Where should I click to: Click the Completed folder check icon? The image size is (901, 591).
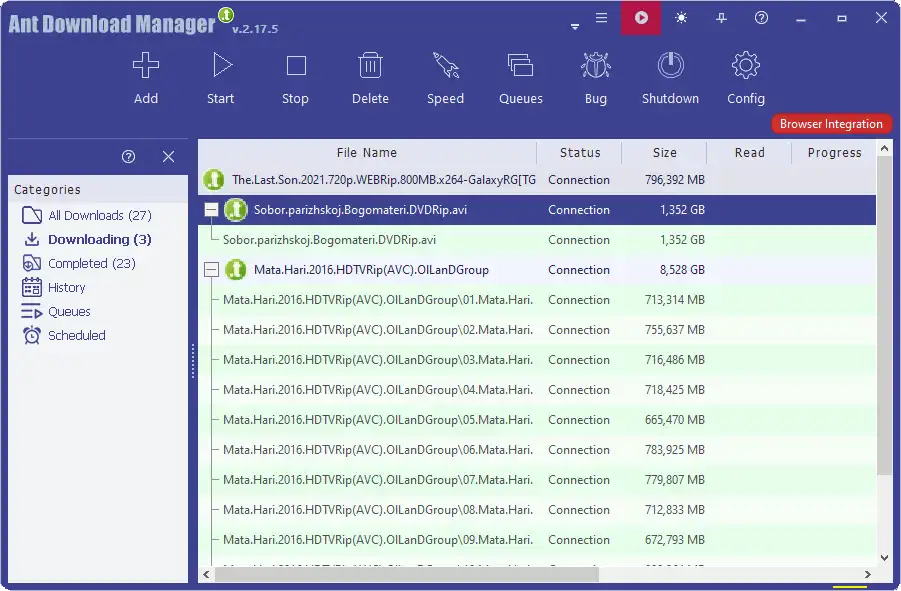coord(32,263)
